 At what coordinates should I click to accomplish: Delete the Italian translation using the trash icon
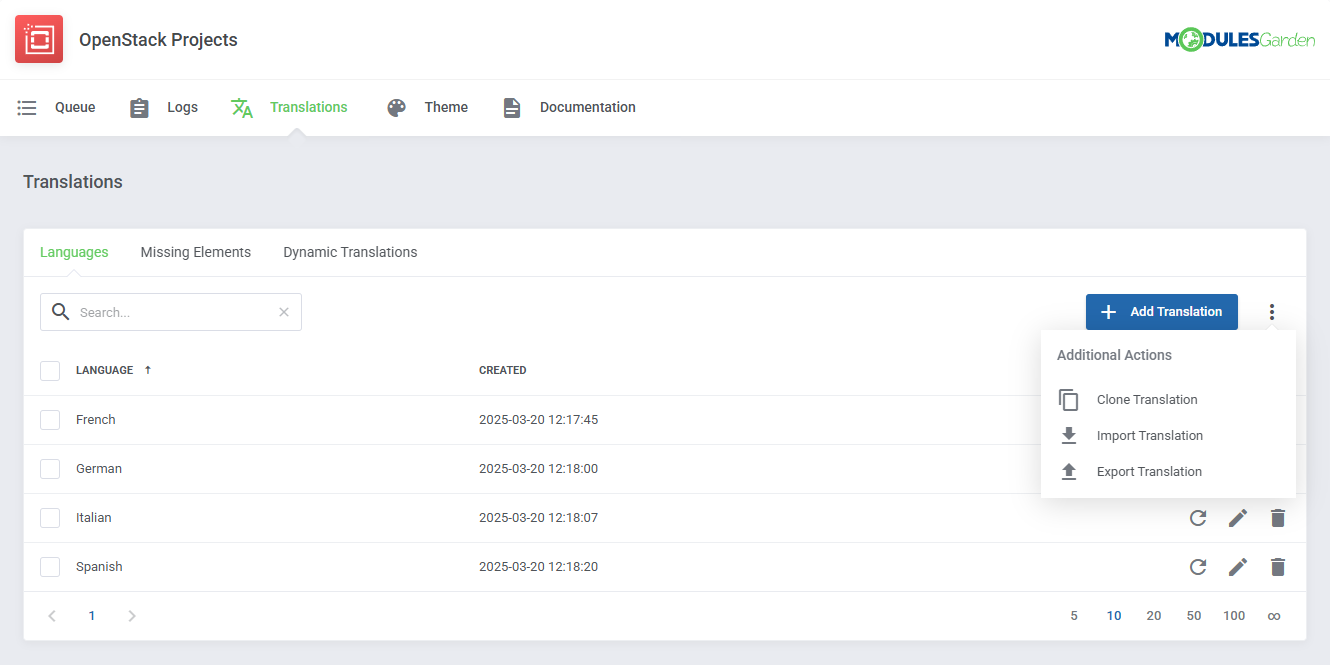click(1277, 517)
